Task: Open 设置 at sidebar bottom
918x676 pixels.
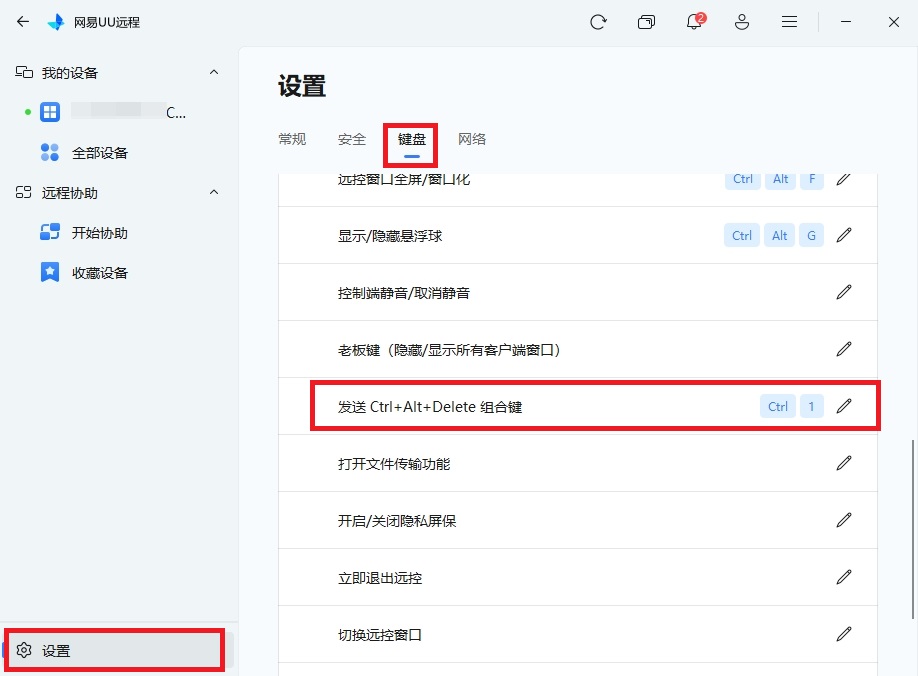Action: pyautogui.click(x=117, y=650)
